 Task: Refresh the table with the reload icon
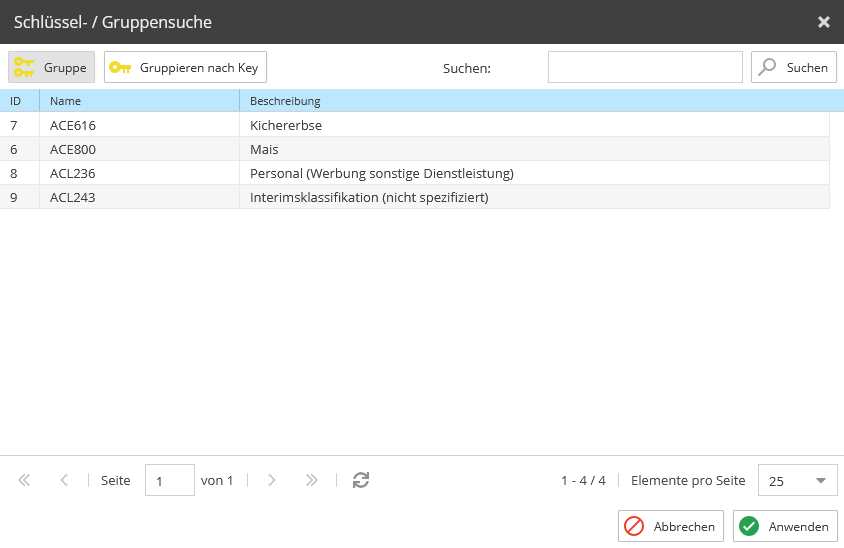[361, 480]
